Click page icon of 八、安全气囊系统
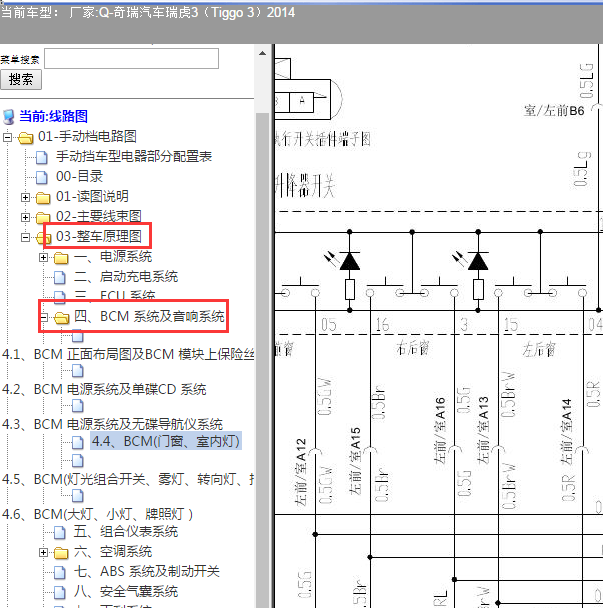603x608 pixels. click(60, 592)
